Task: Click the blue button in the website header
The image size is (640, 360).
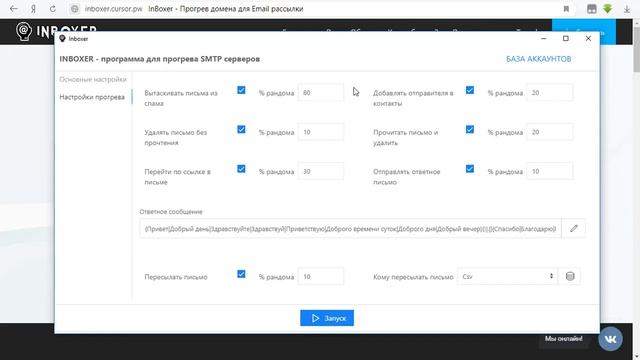Action: (584, 32)
